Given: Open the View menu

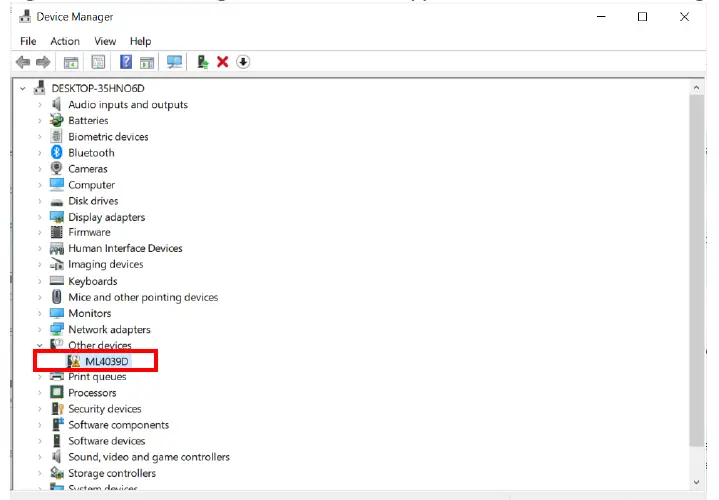Looking at the screenshot, I should coord(105,41).
